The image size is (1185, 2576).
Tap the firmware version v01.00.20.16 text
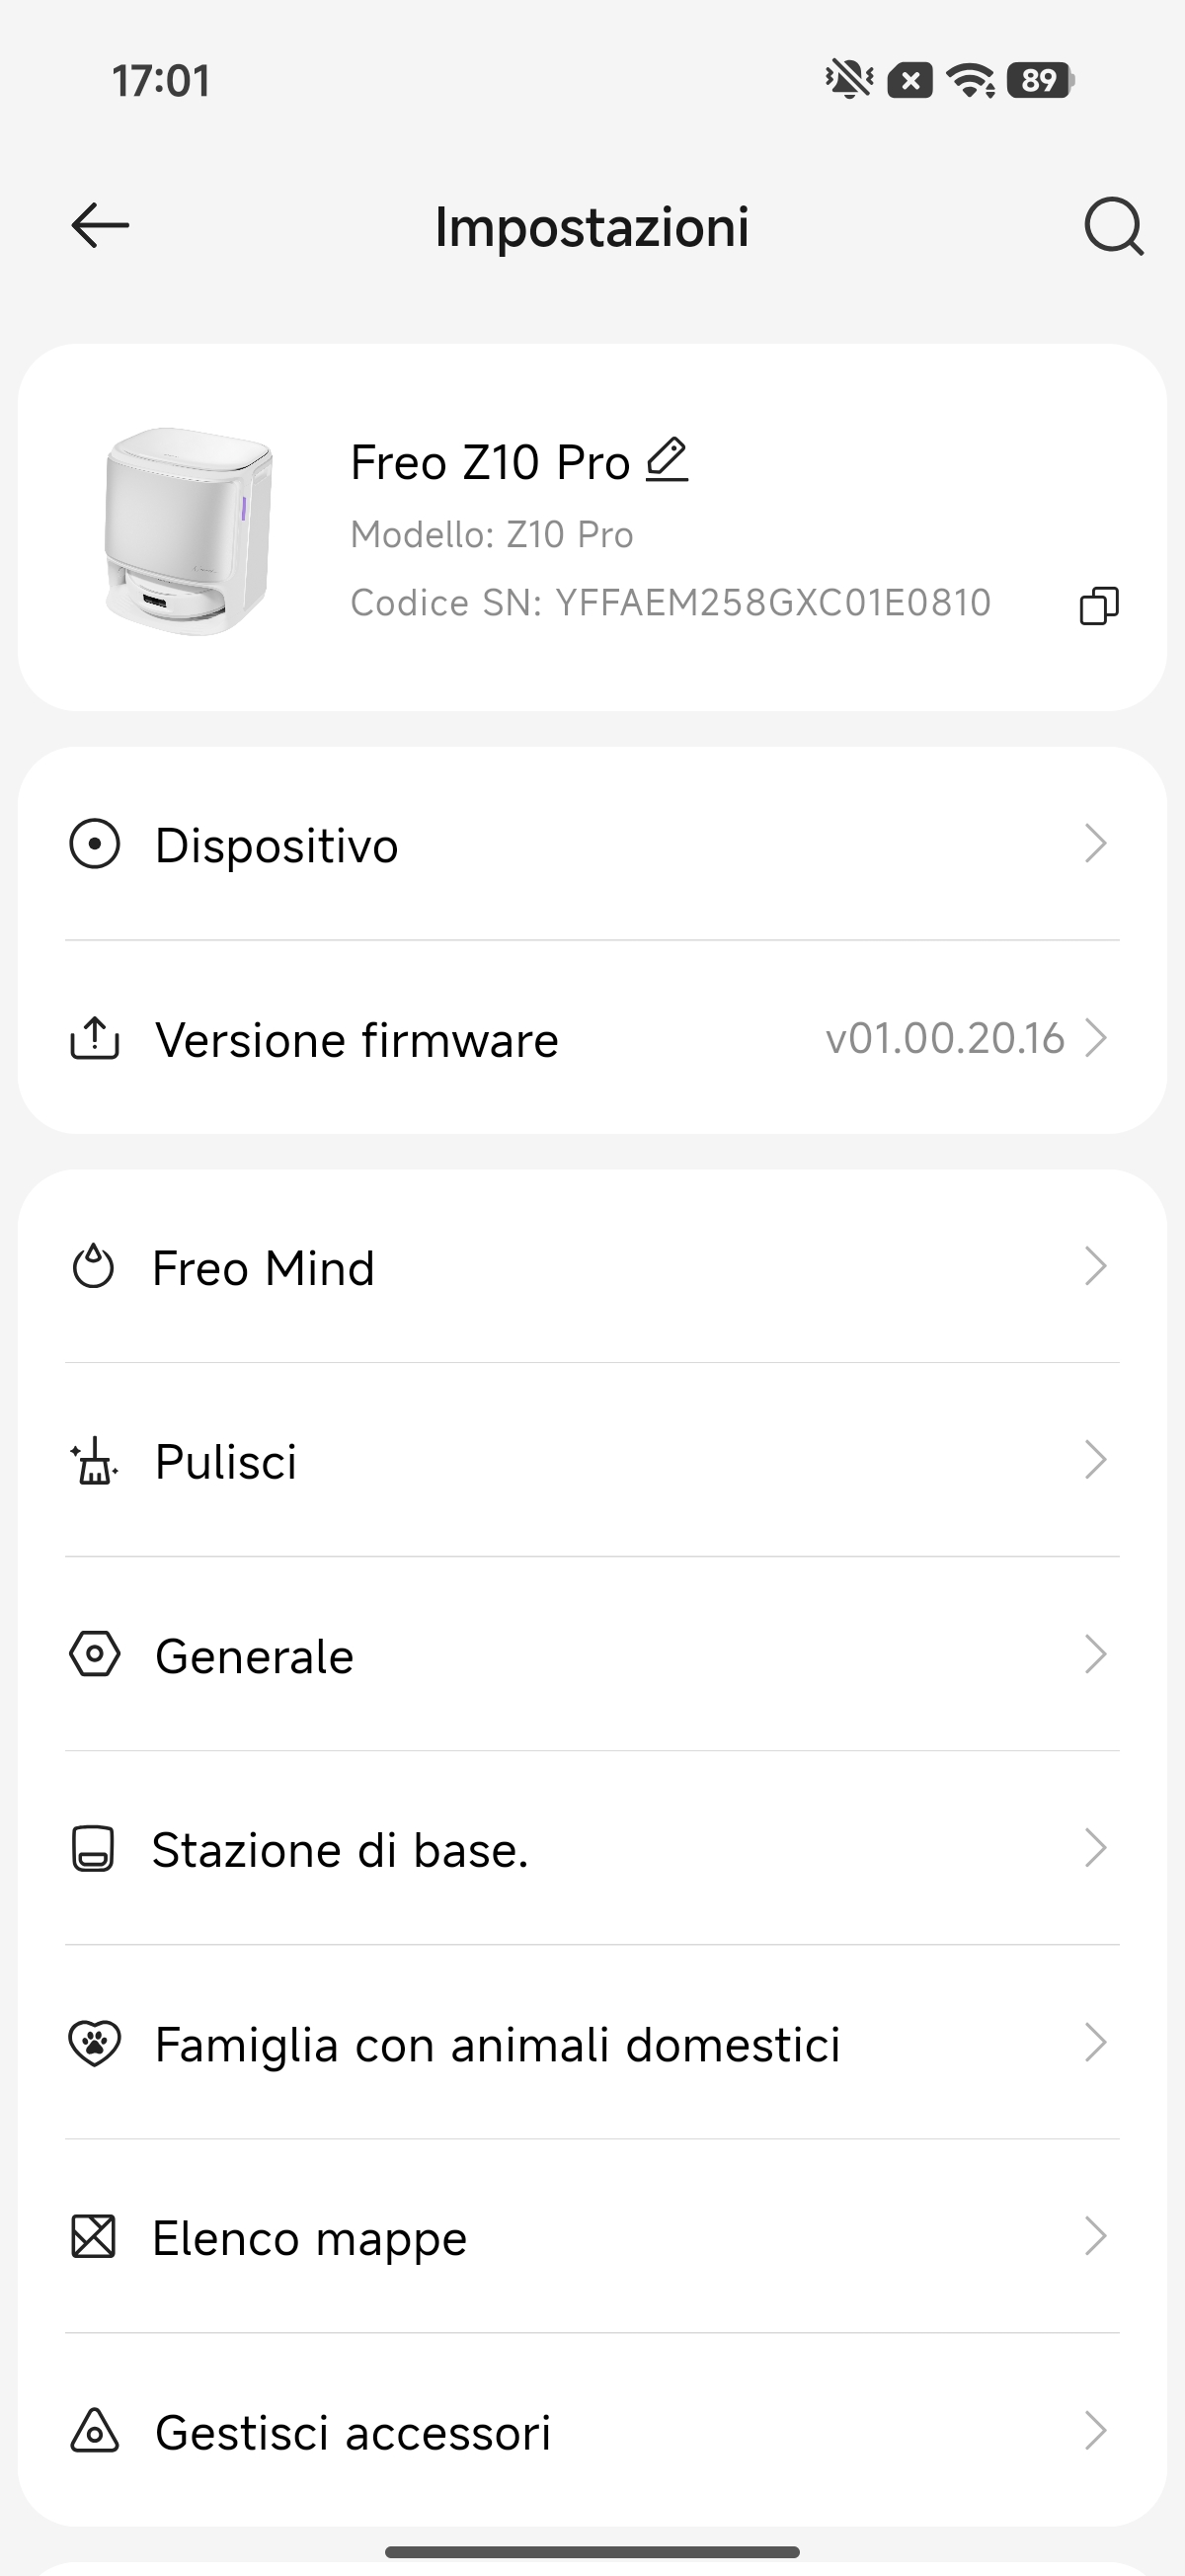coord(944,1038)
